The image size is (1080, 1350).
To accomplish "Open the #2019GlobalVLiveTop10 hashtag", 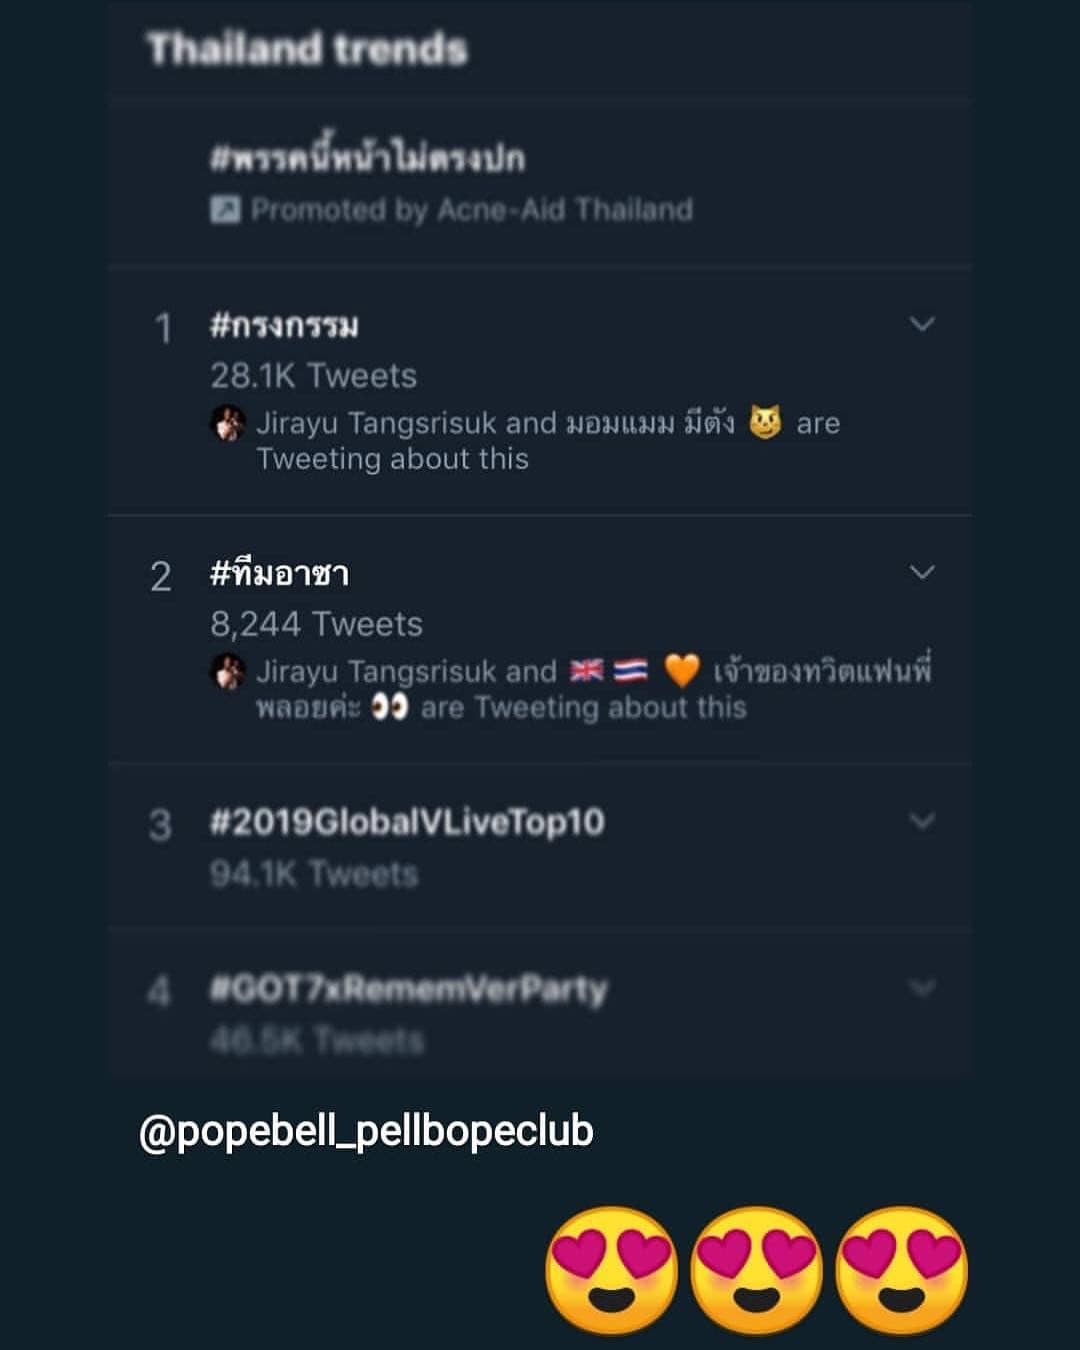I will (407, 822).
